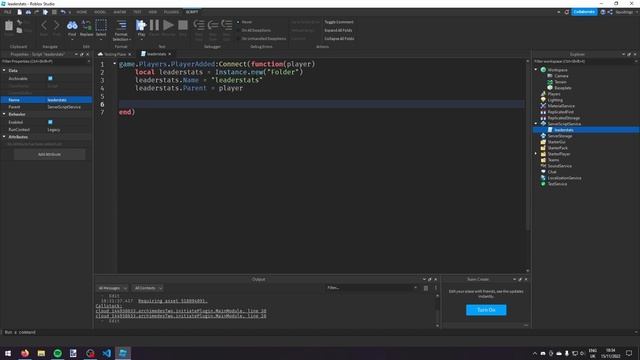Navigate Back with left arrow
This screenshot has width=640, height=360.
click(44, 25)
